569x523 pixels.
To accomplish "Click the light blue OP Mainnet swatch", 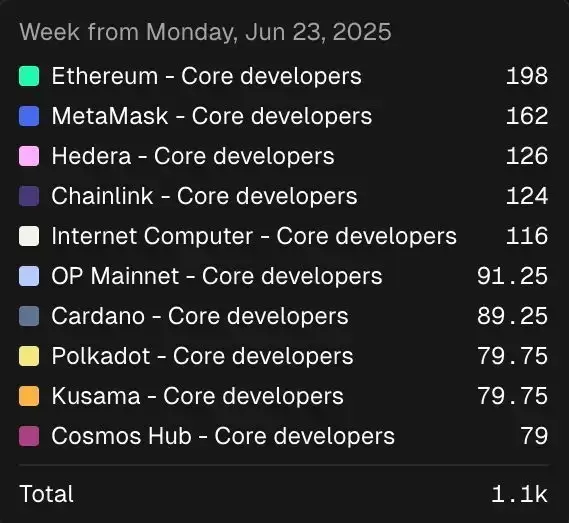I will 29,276.
